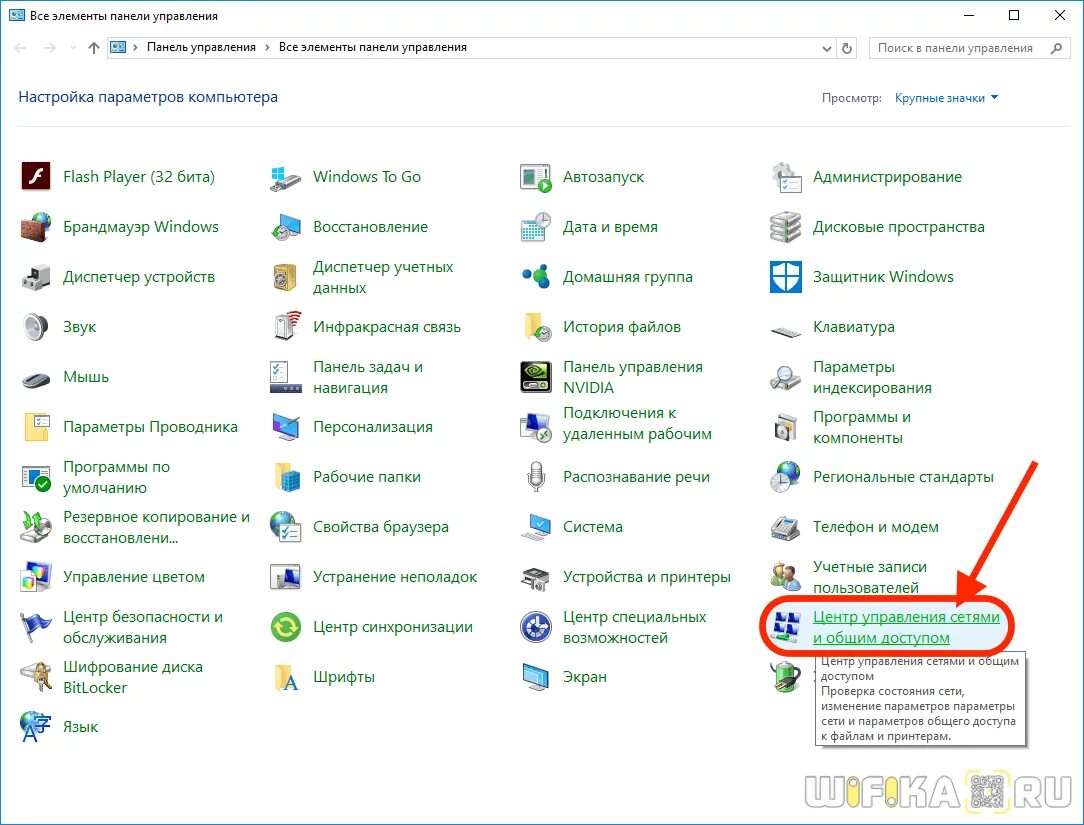Open Учетные записи пользователей link

[870, 577]
